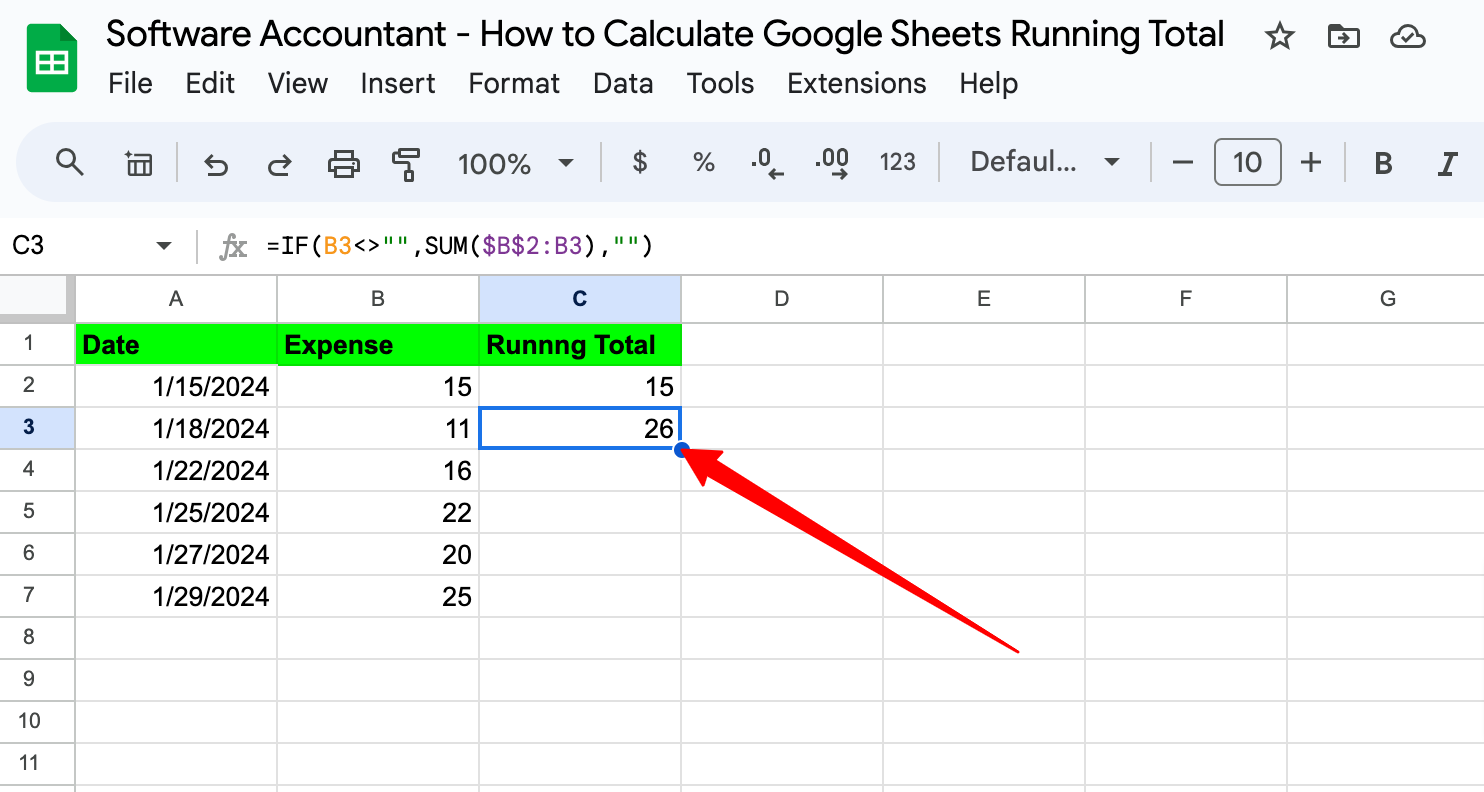
Task: Open the View menu
Action: coord(298,83)
